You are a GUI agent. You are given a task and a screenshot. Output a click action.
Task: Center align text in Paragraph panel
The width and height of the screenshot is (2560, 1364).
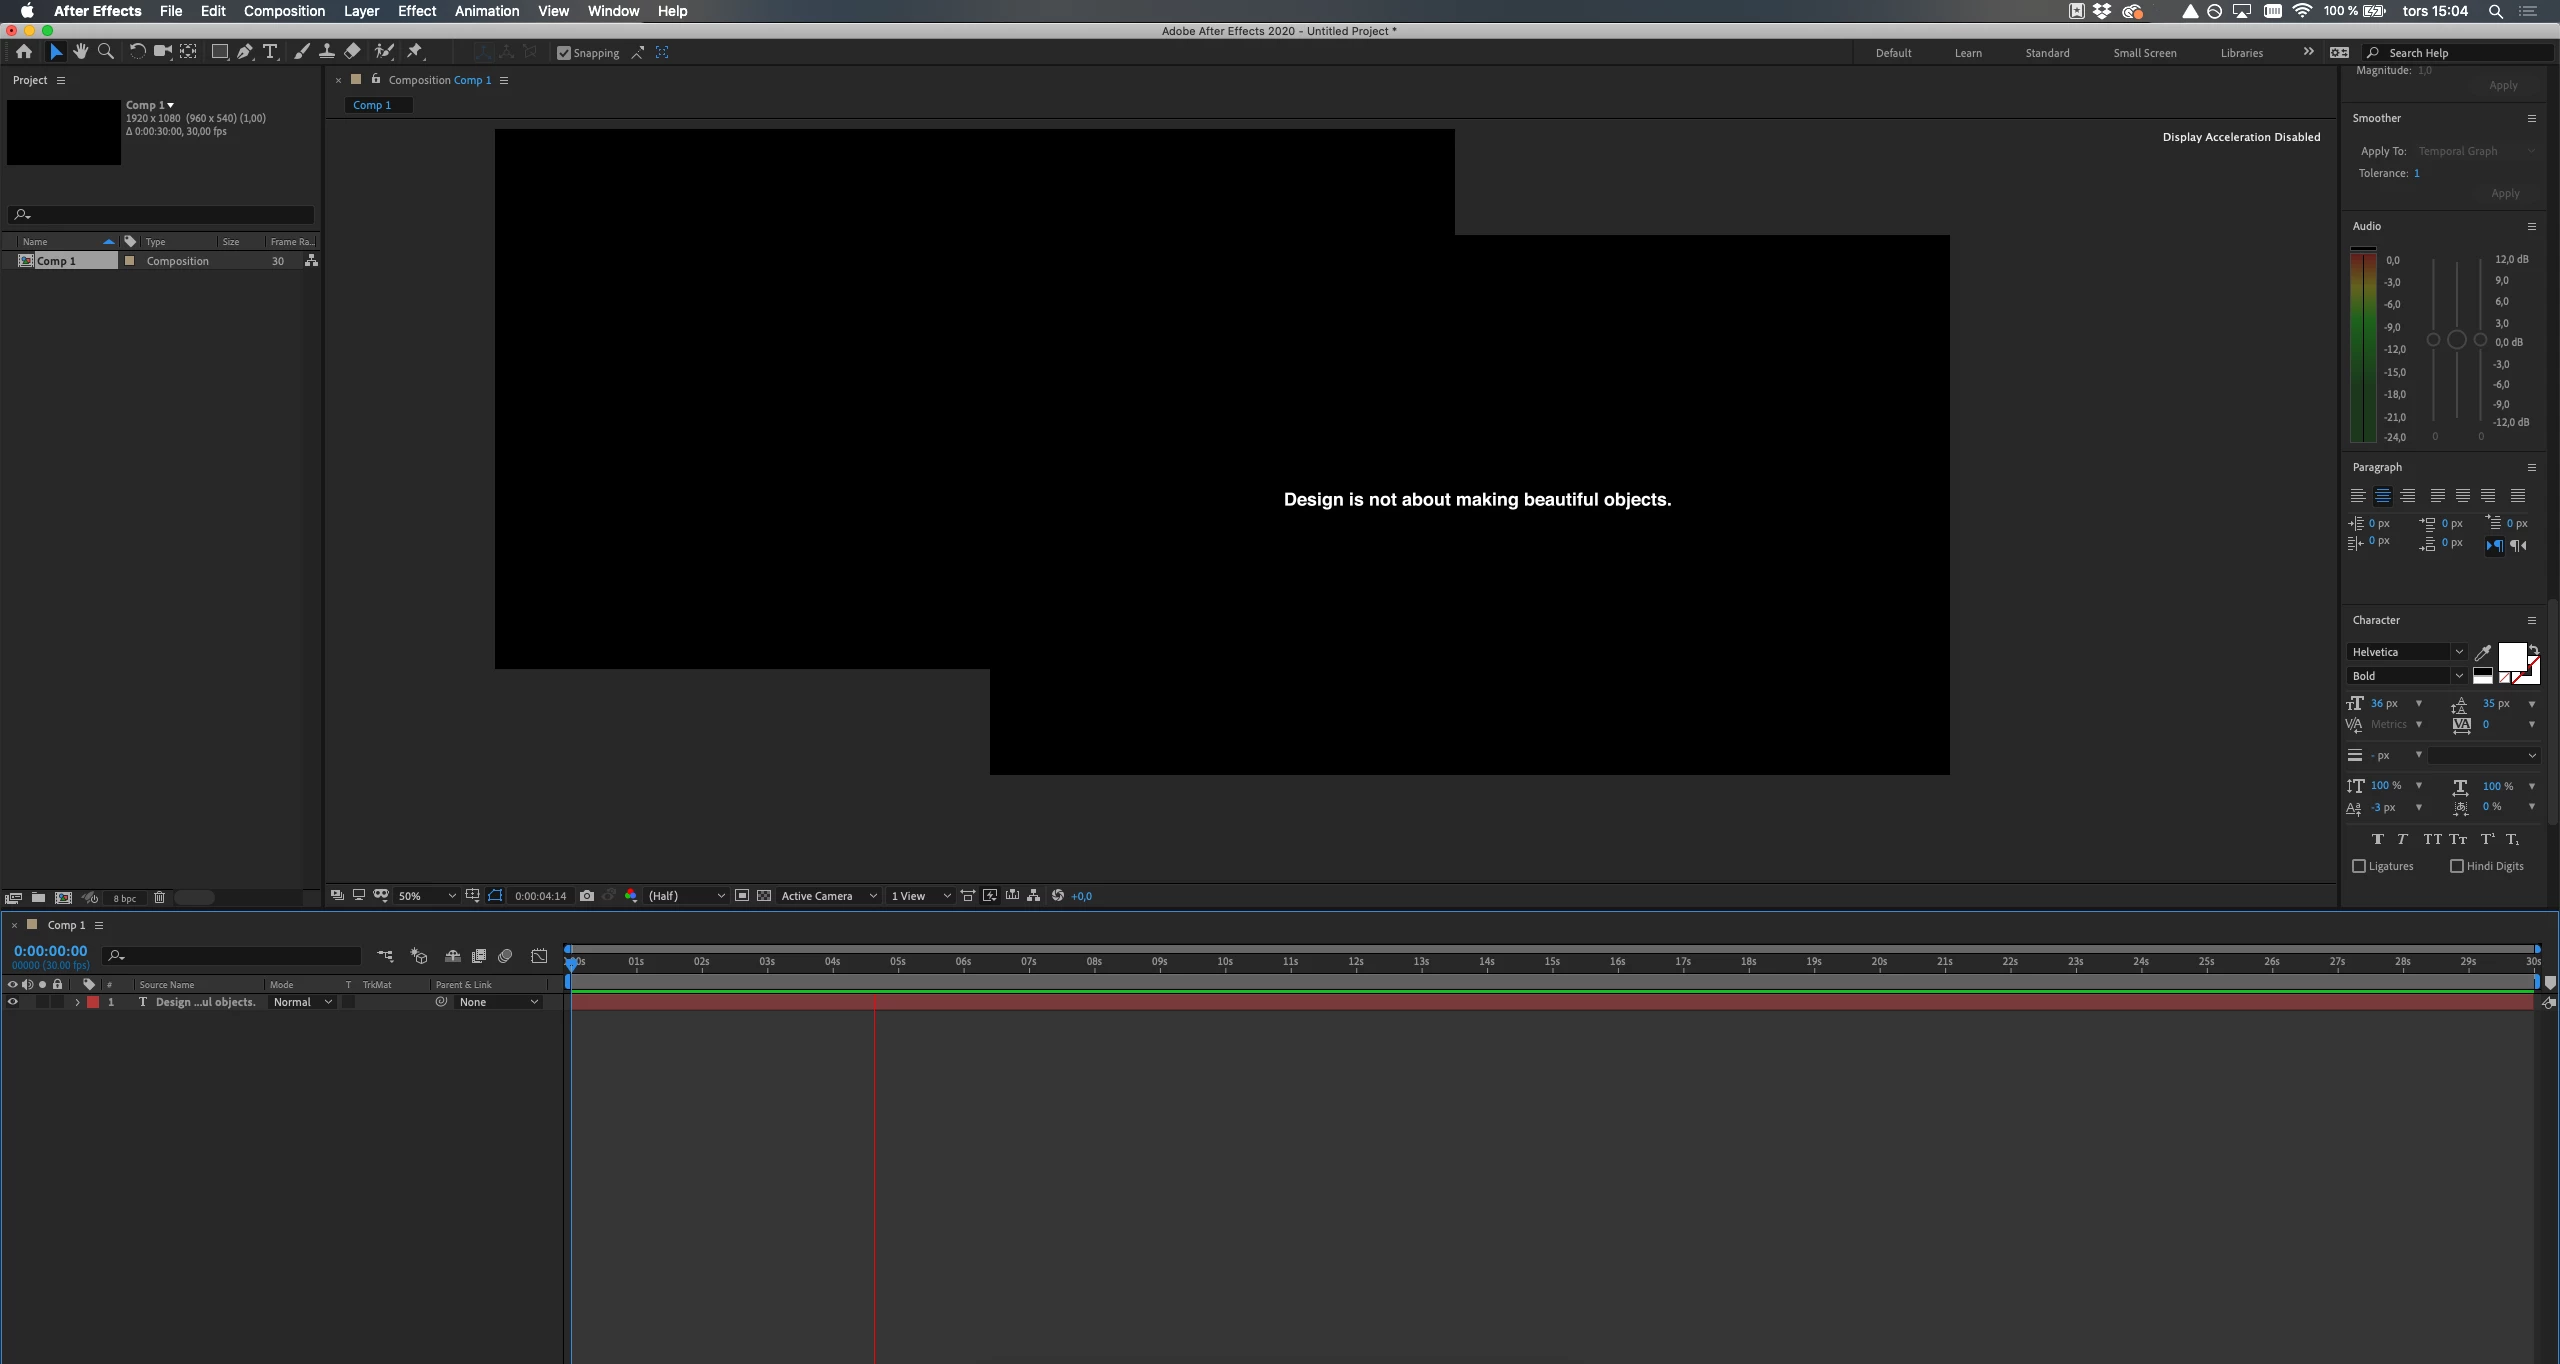pos(2383,496)
